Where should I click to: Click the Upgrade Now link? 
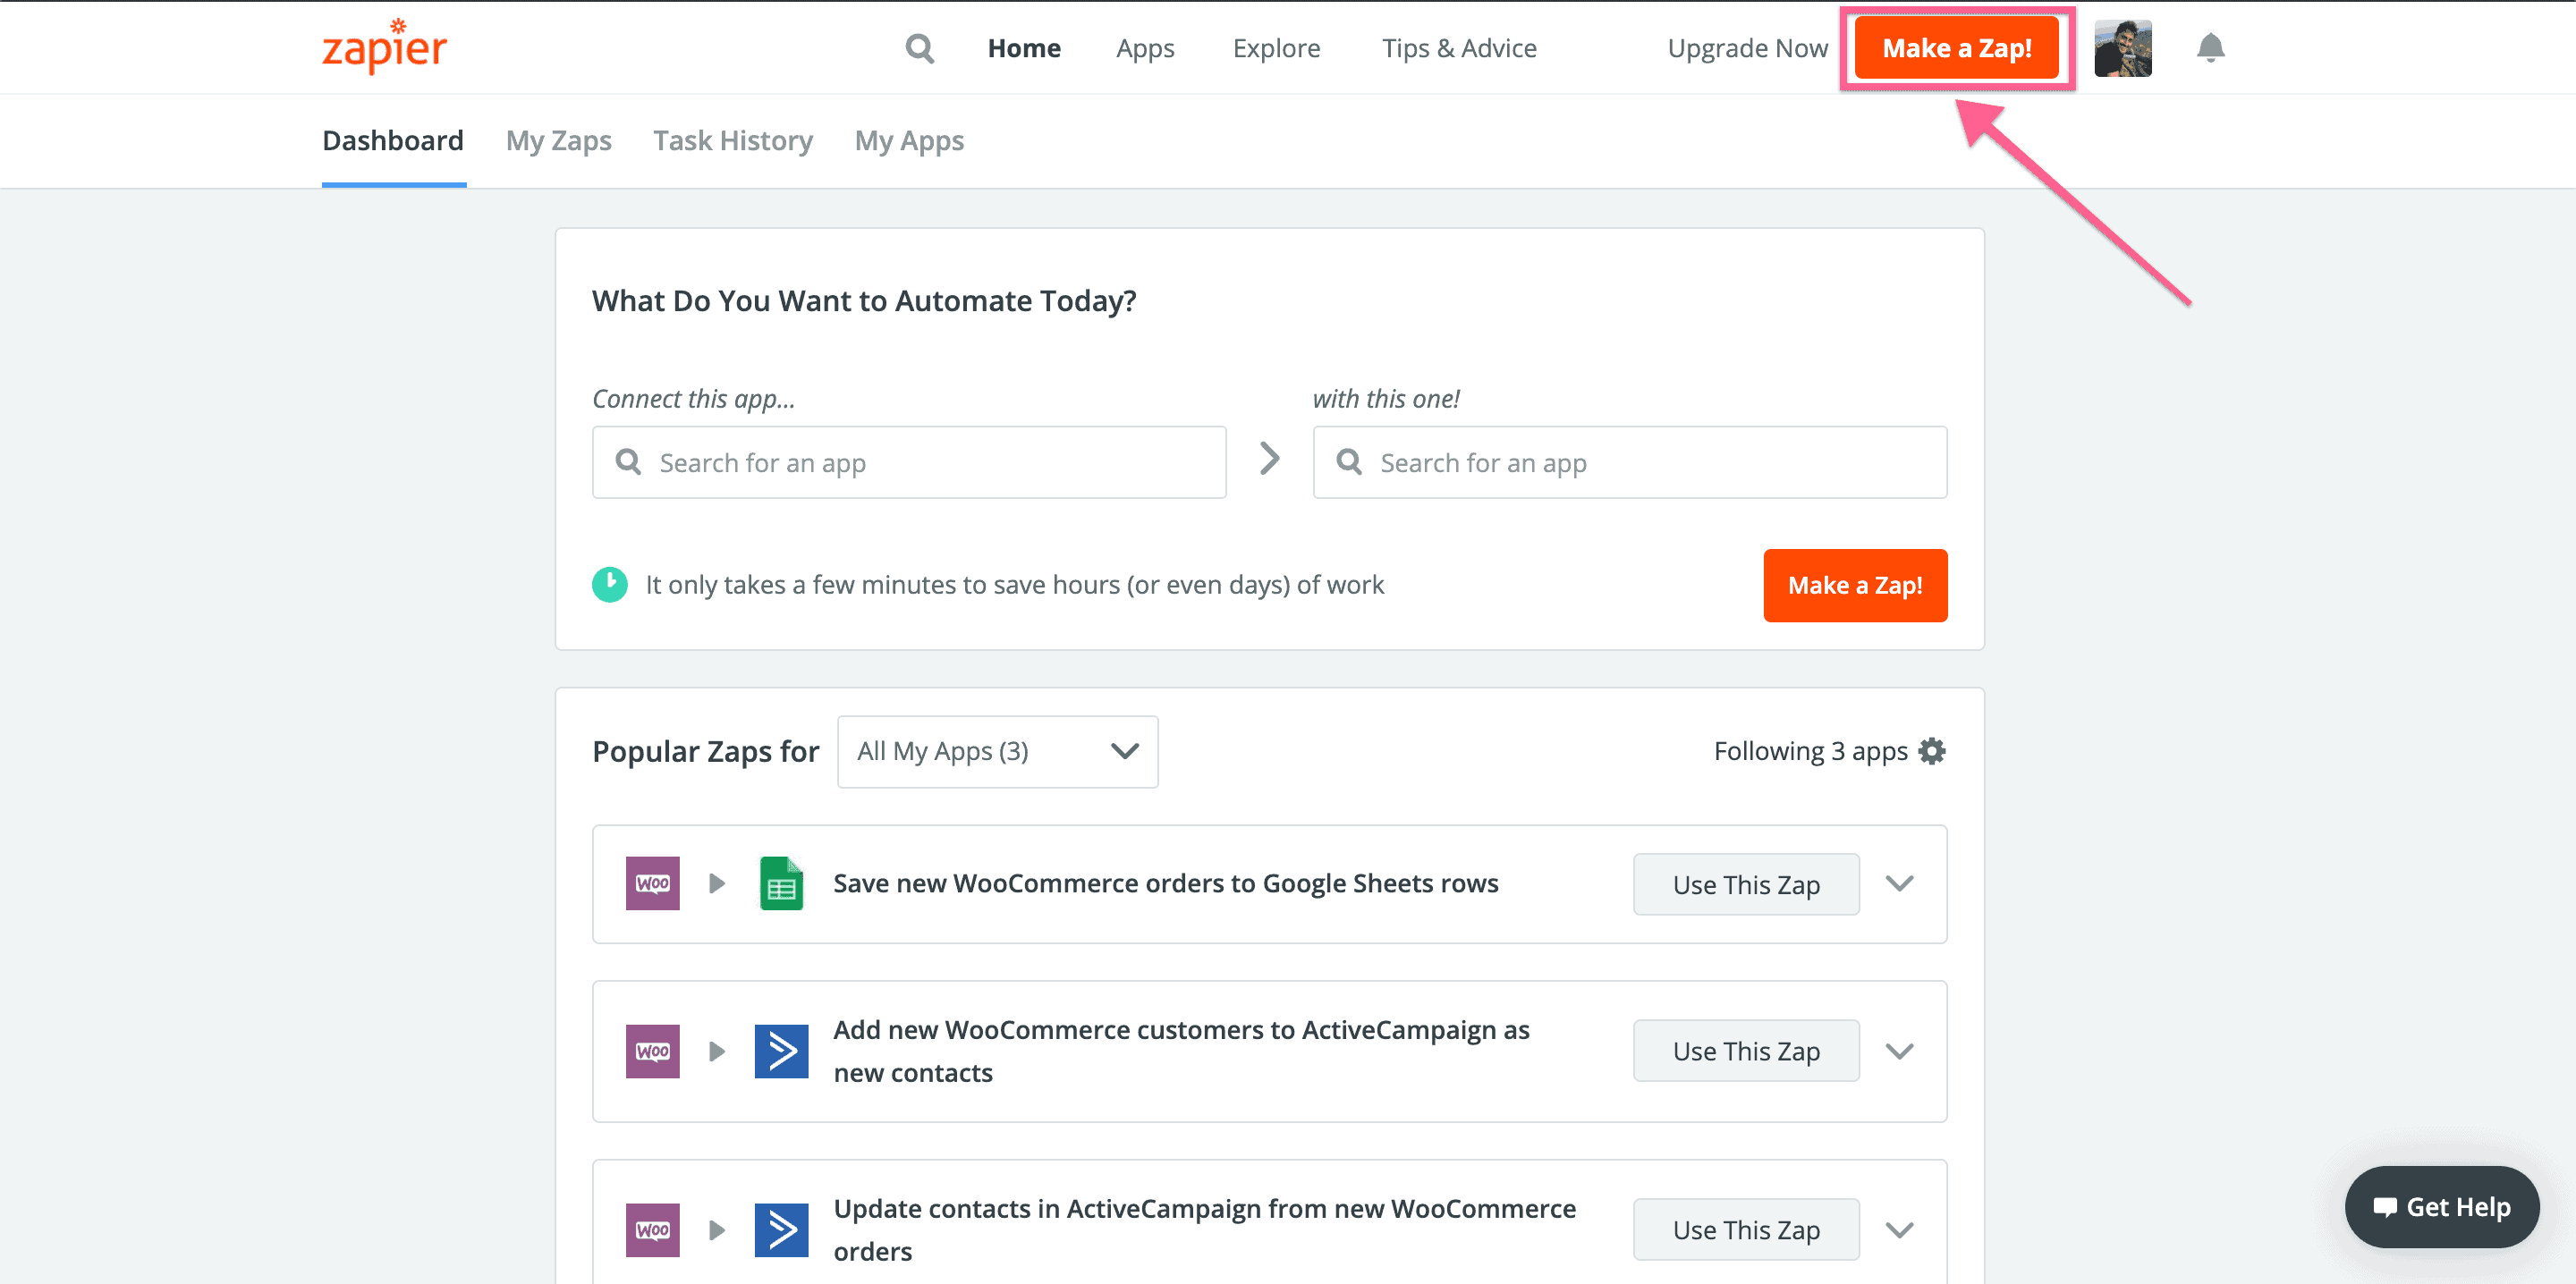pos(1747,48)
